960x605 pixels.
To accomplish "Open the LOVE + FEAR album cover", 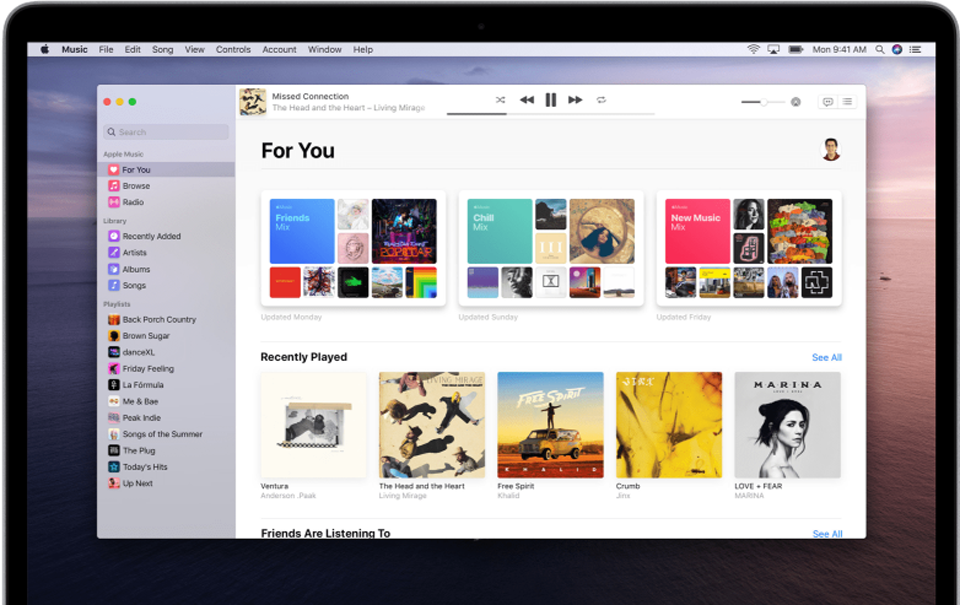I will 787,425.
